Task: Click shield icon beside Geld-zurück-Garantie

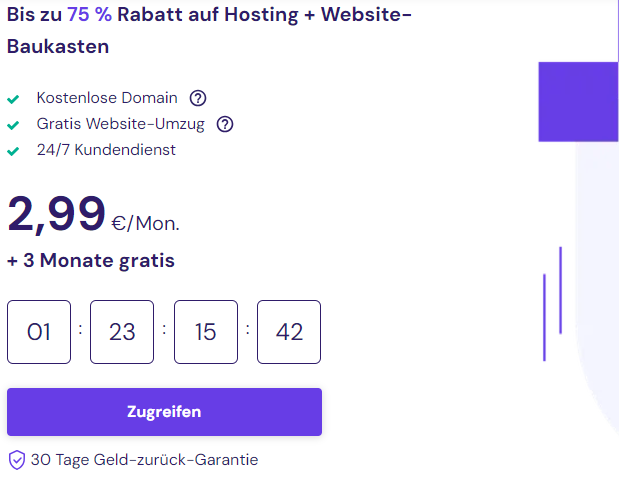Action: [x=17, y=460]
